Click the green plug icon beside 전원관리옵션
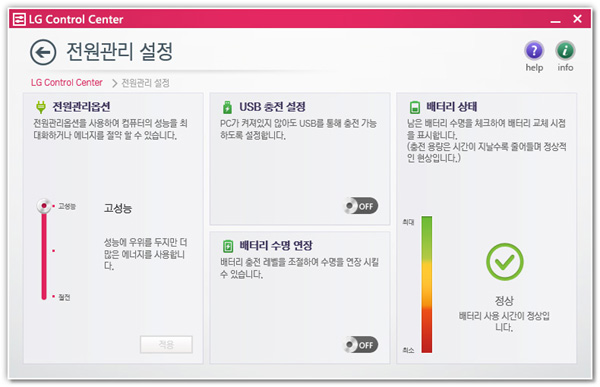The image size is (600, 387). coord(41,107)
